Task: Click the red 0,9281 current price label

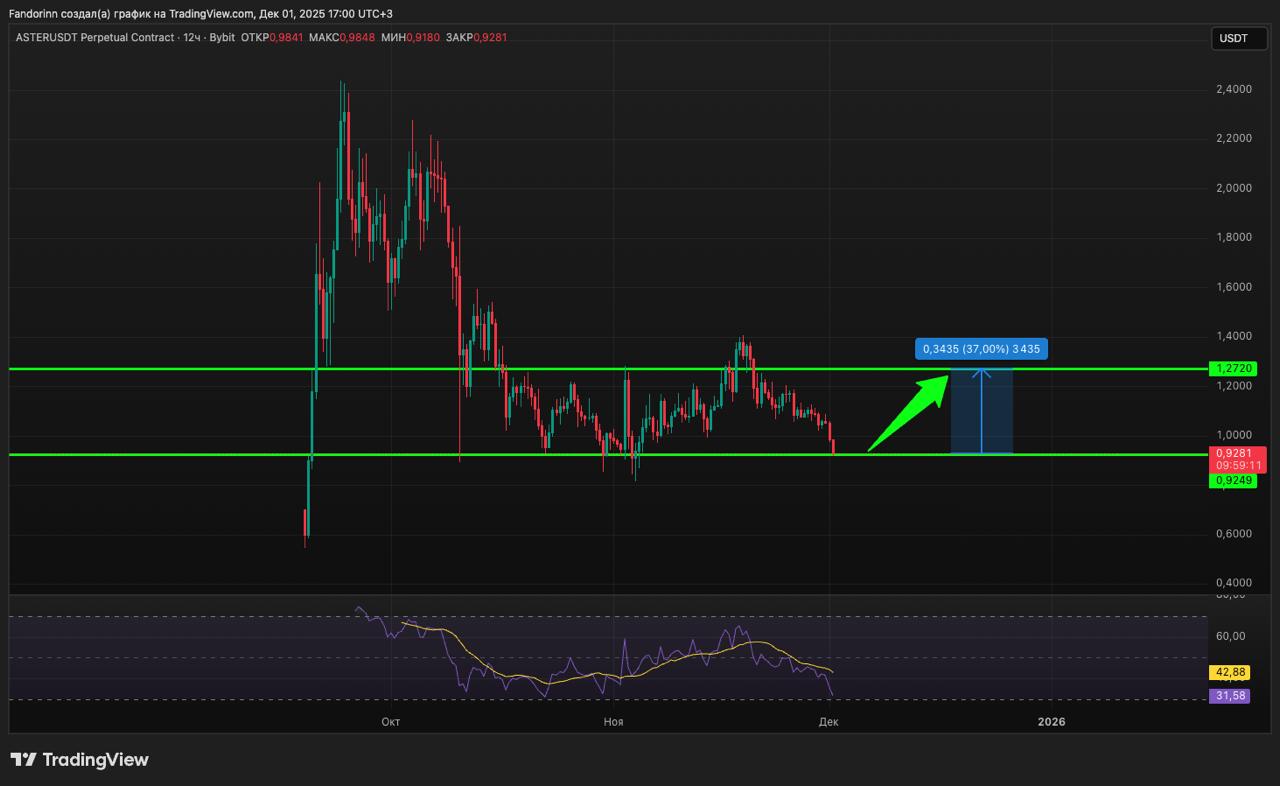Action: click(x=1238, y=453)
